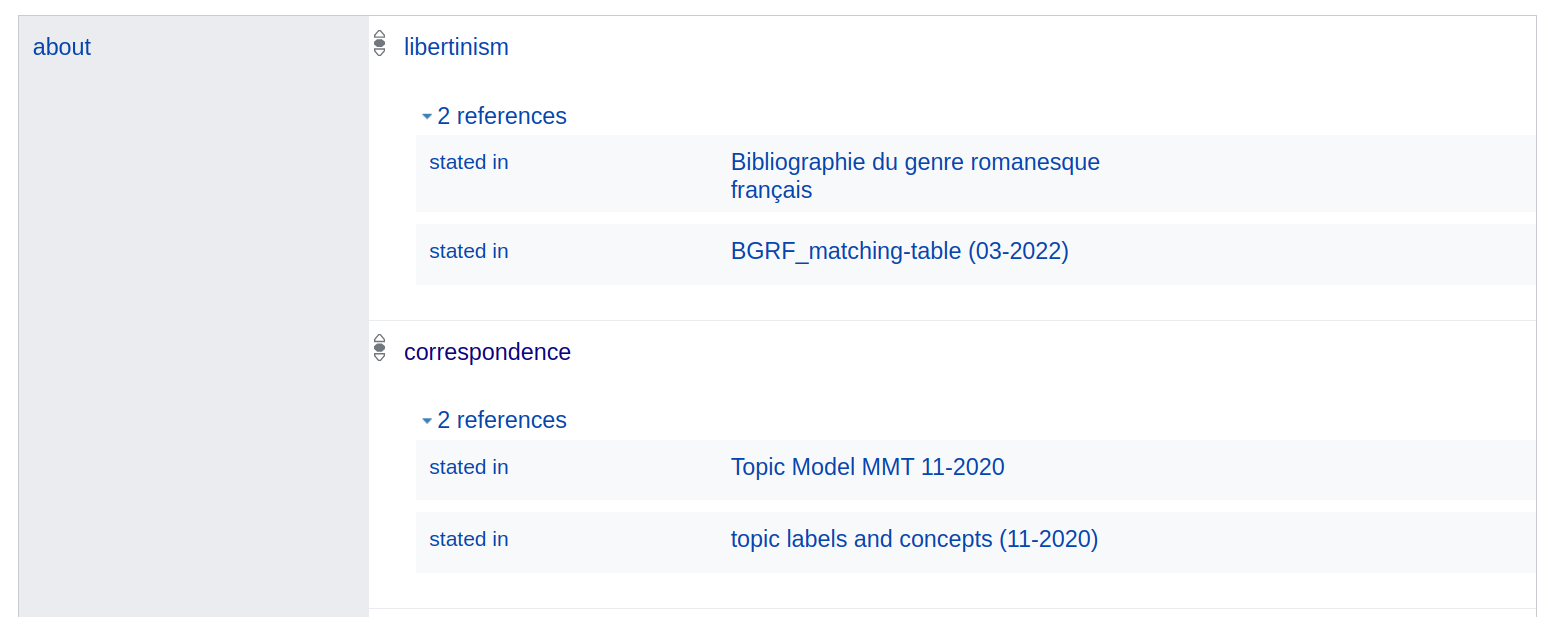Click 'stated in' beside BGRF_matching-table
This screenshot has width=1550, height=617.
coord(469,251)
